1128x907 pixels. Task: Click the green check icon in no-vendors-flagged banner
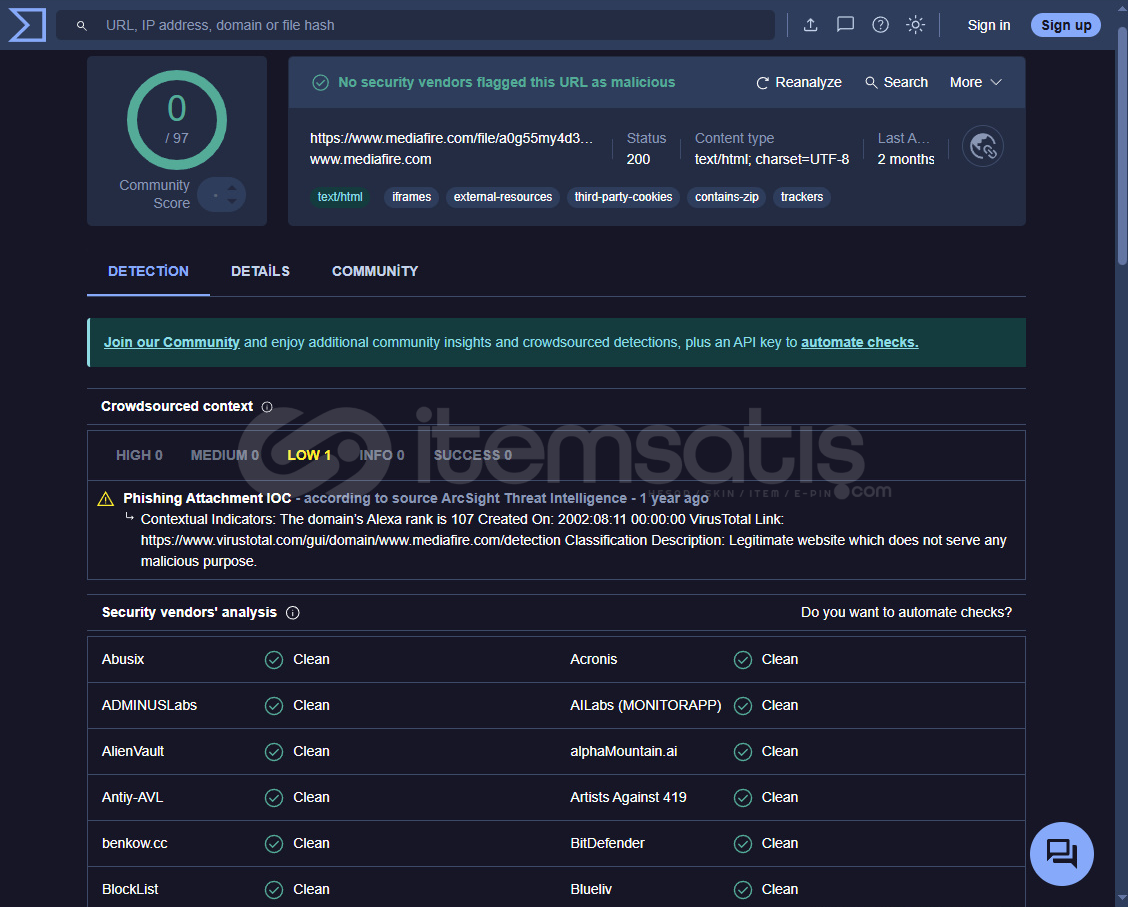(x=321, y=83)
